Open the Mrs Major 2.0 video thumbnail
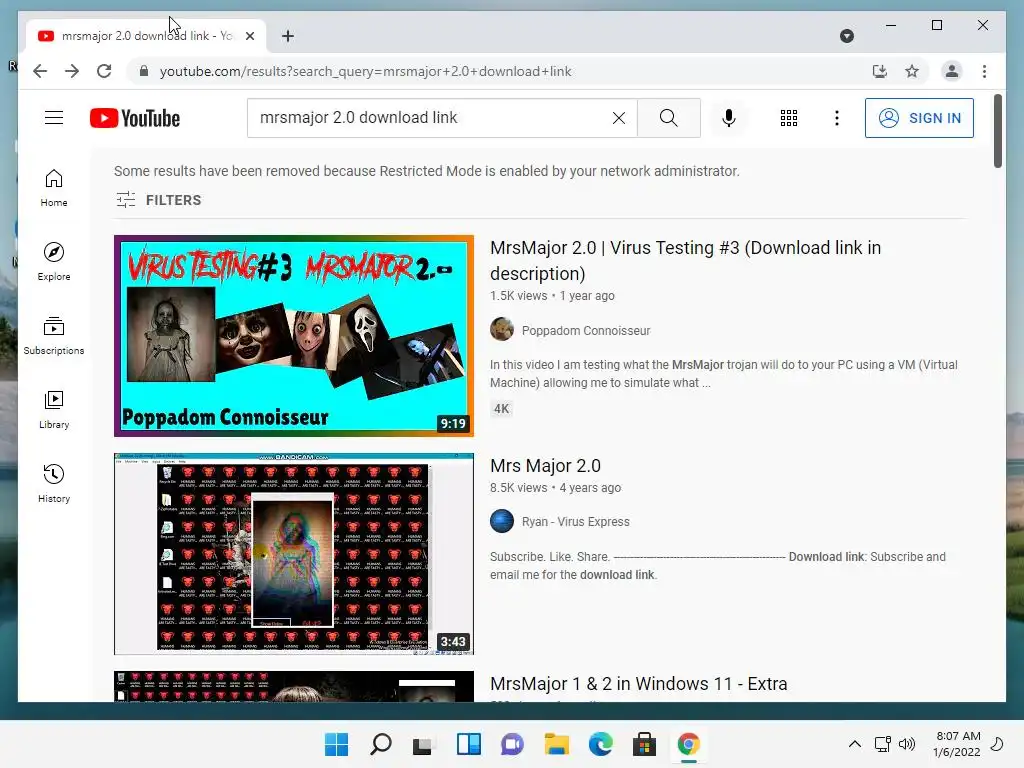Image resolution: width=1024 pixels, height=768 pixels. (294, 554)
